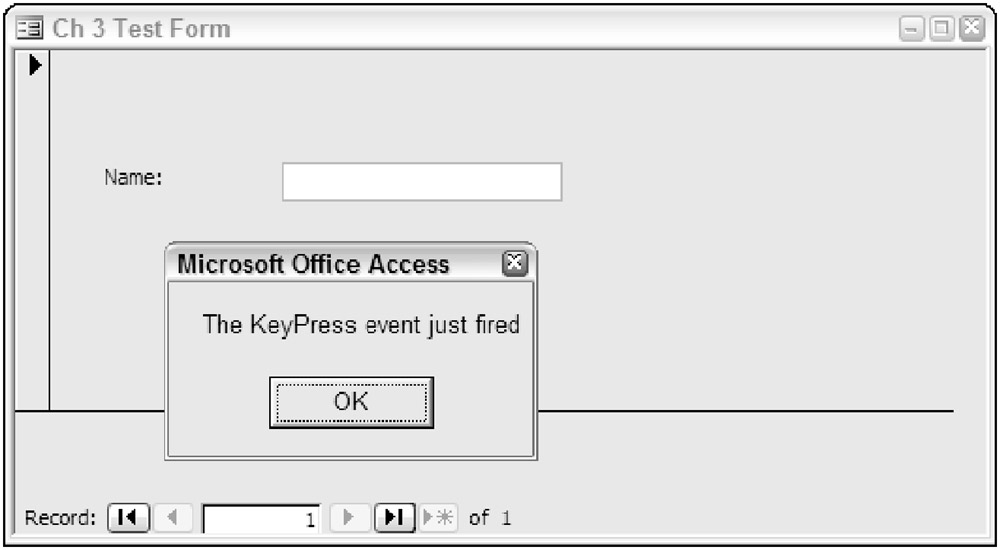Click the "of 1" record count text
Screen dimensions: 1000x550
490,518
